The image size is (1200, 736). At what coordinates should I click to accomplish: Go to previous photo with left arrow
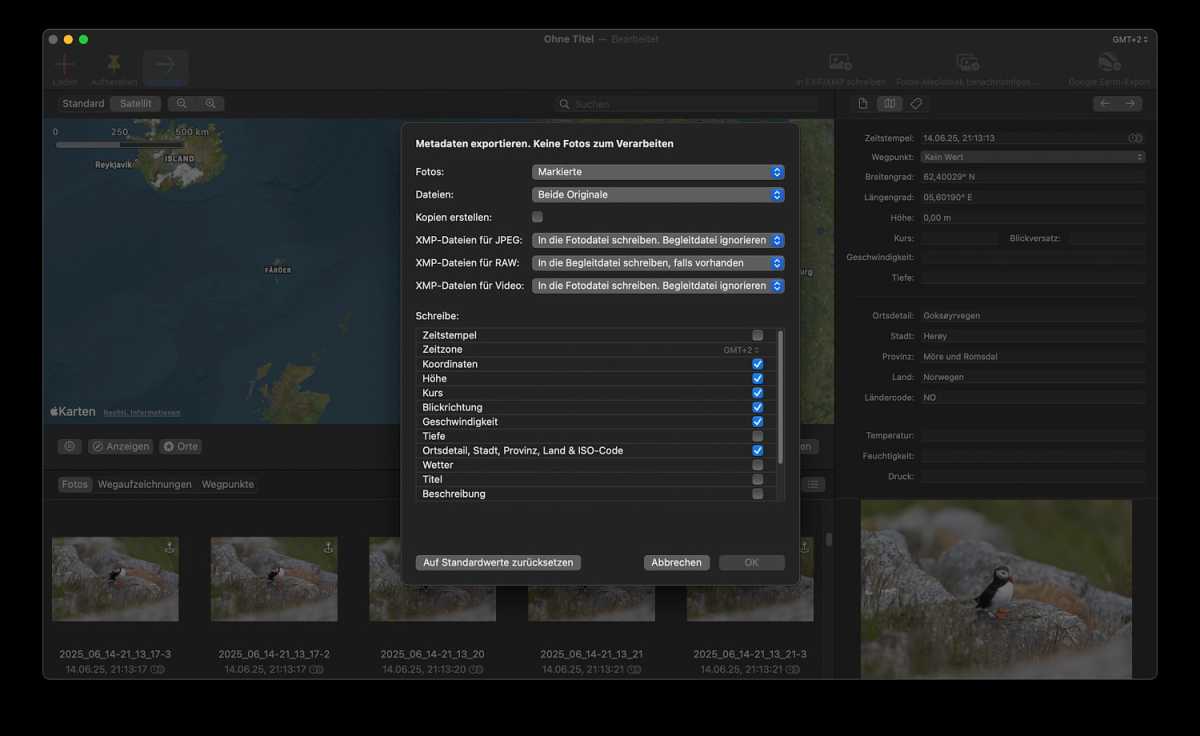pyautogui.click(x=1105, y=104)
